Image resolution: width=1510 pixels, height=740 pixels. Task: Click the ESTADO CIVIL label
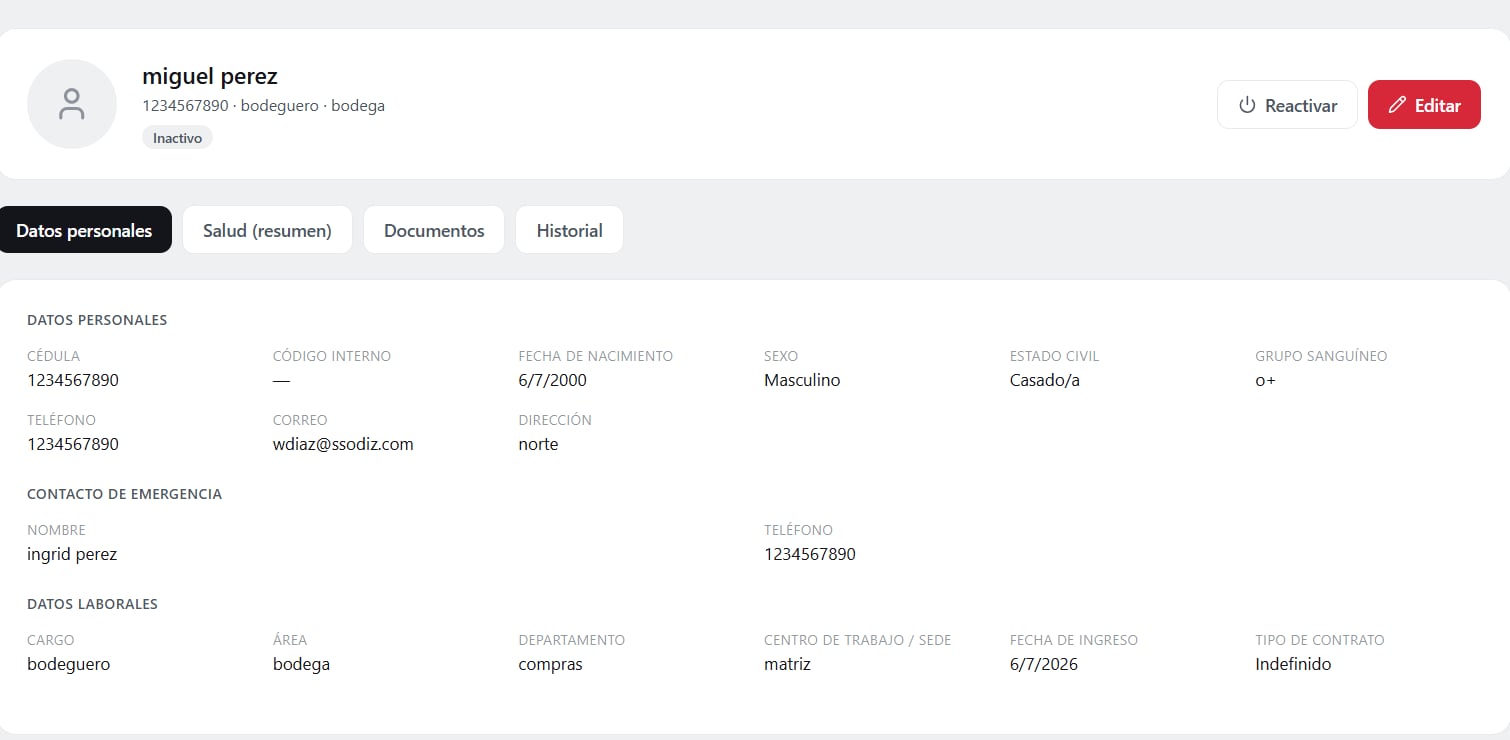(1054, 356)
